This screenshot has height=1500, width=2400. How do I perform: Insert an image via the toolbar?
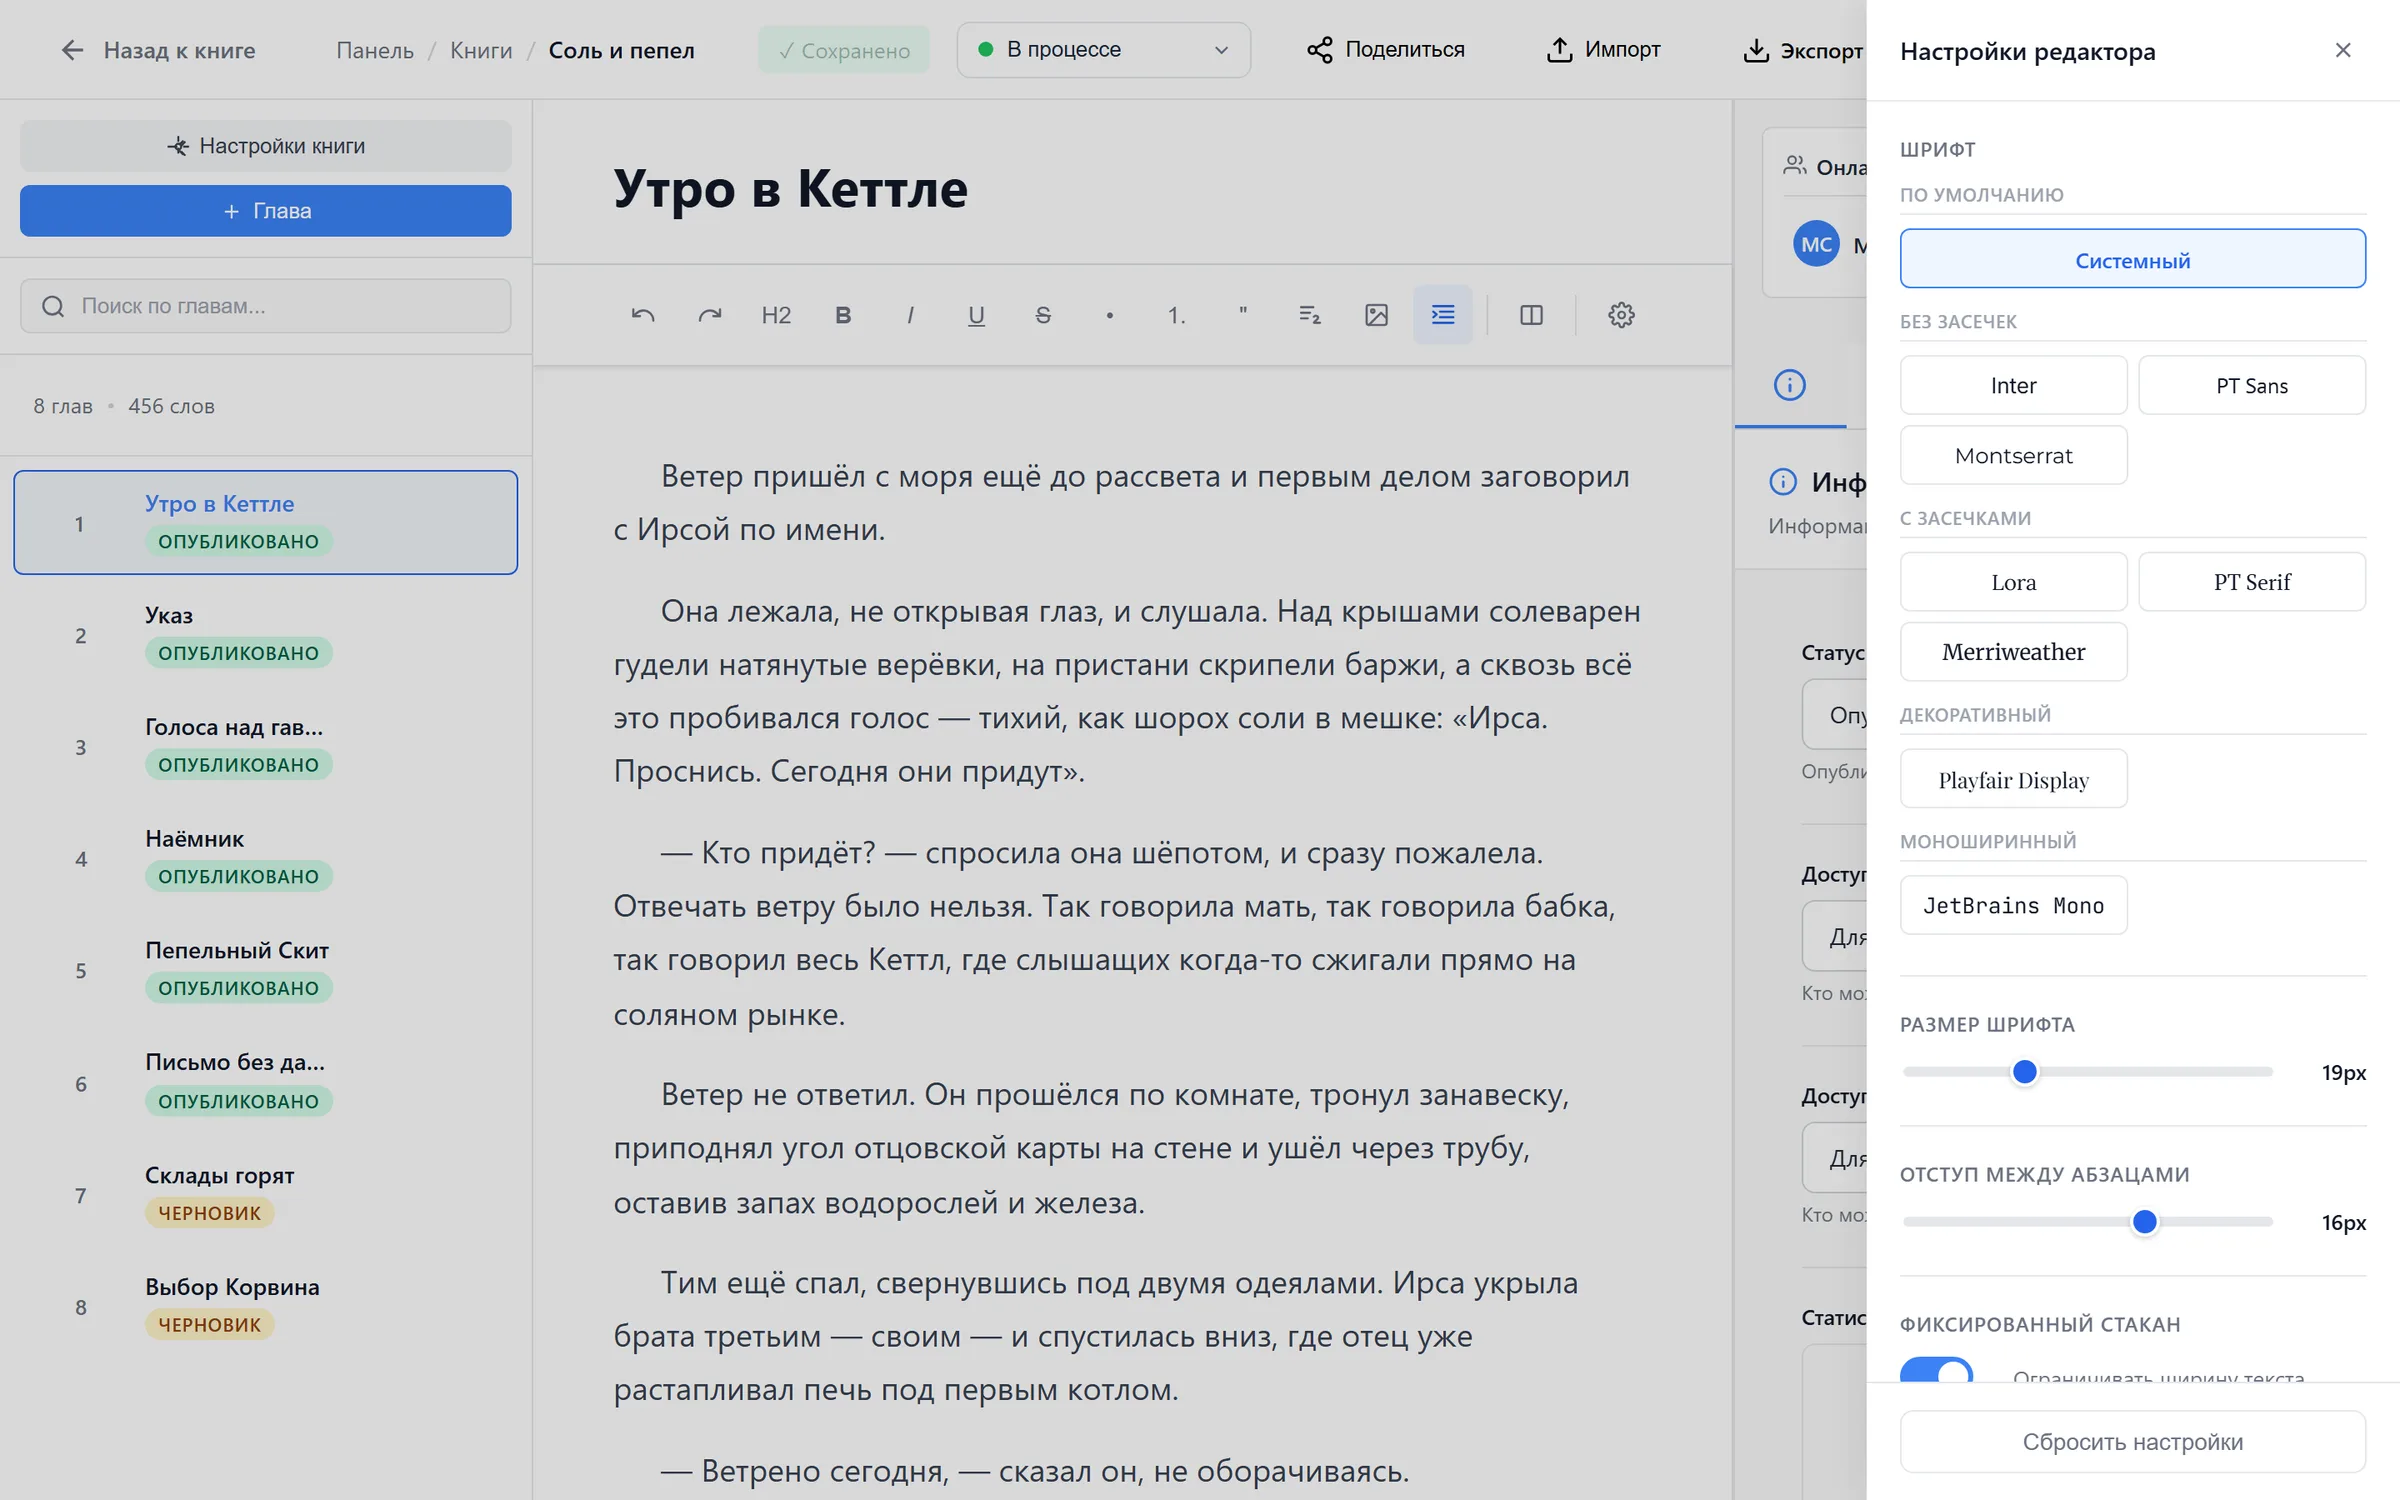pos(1376,315)
